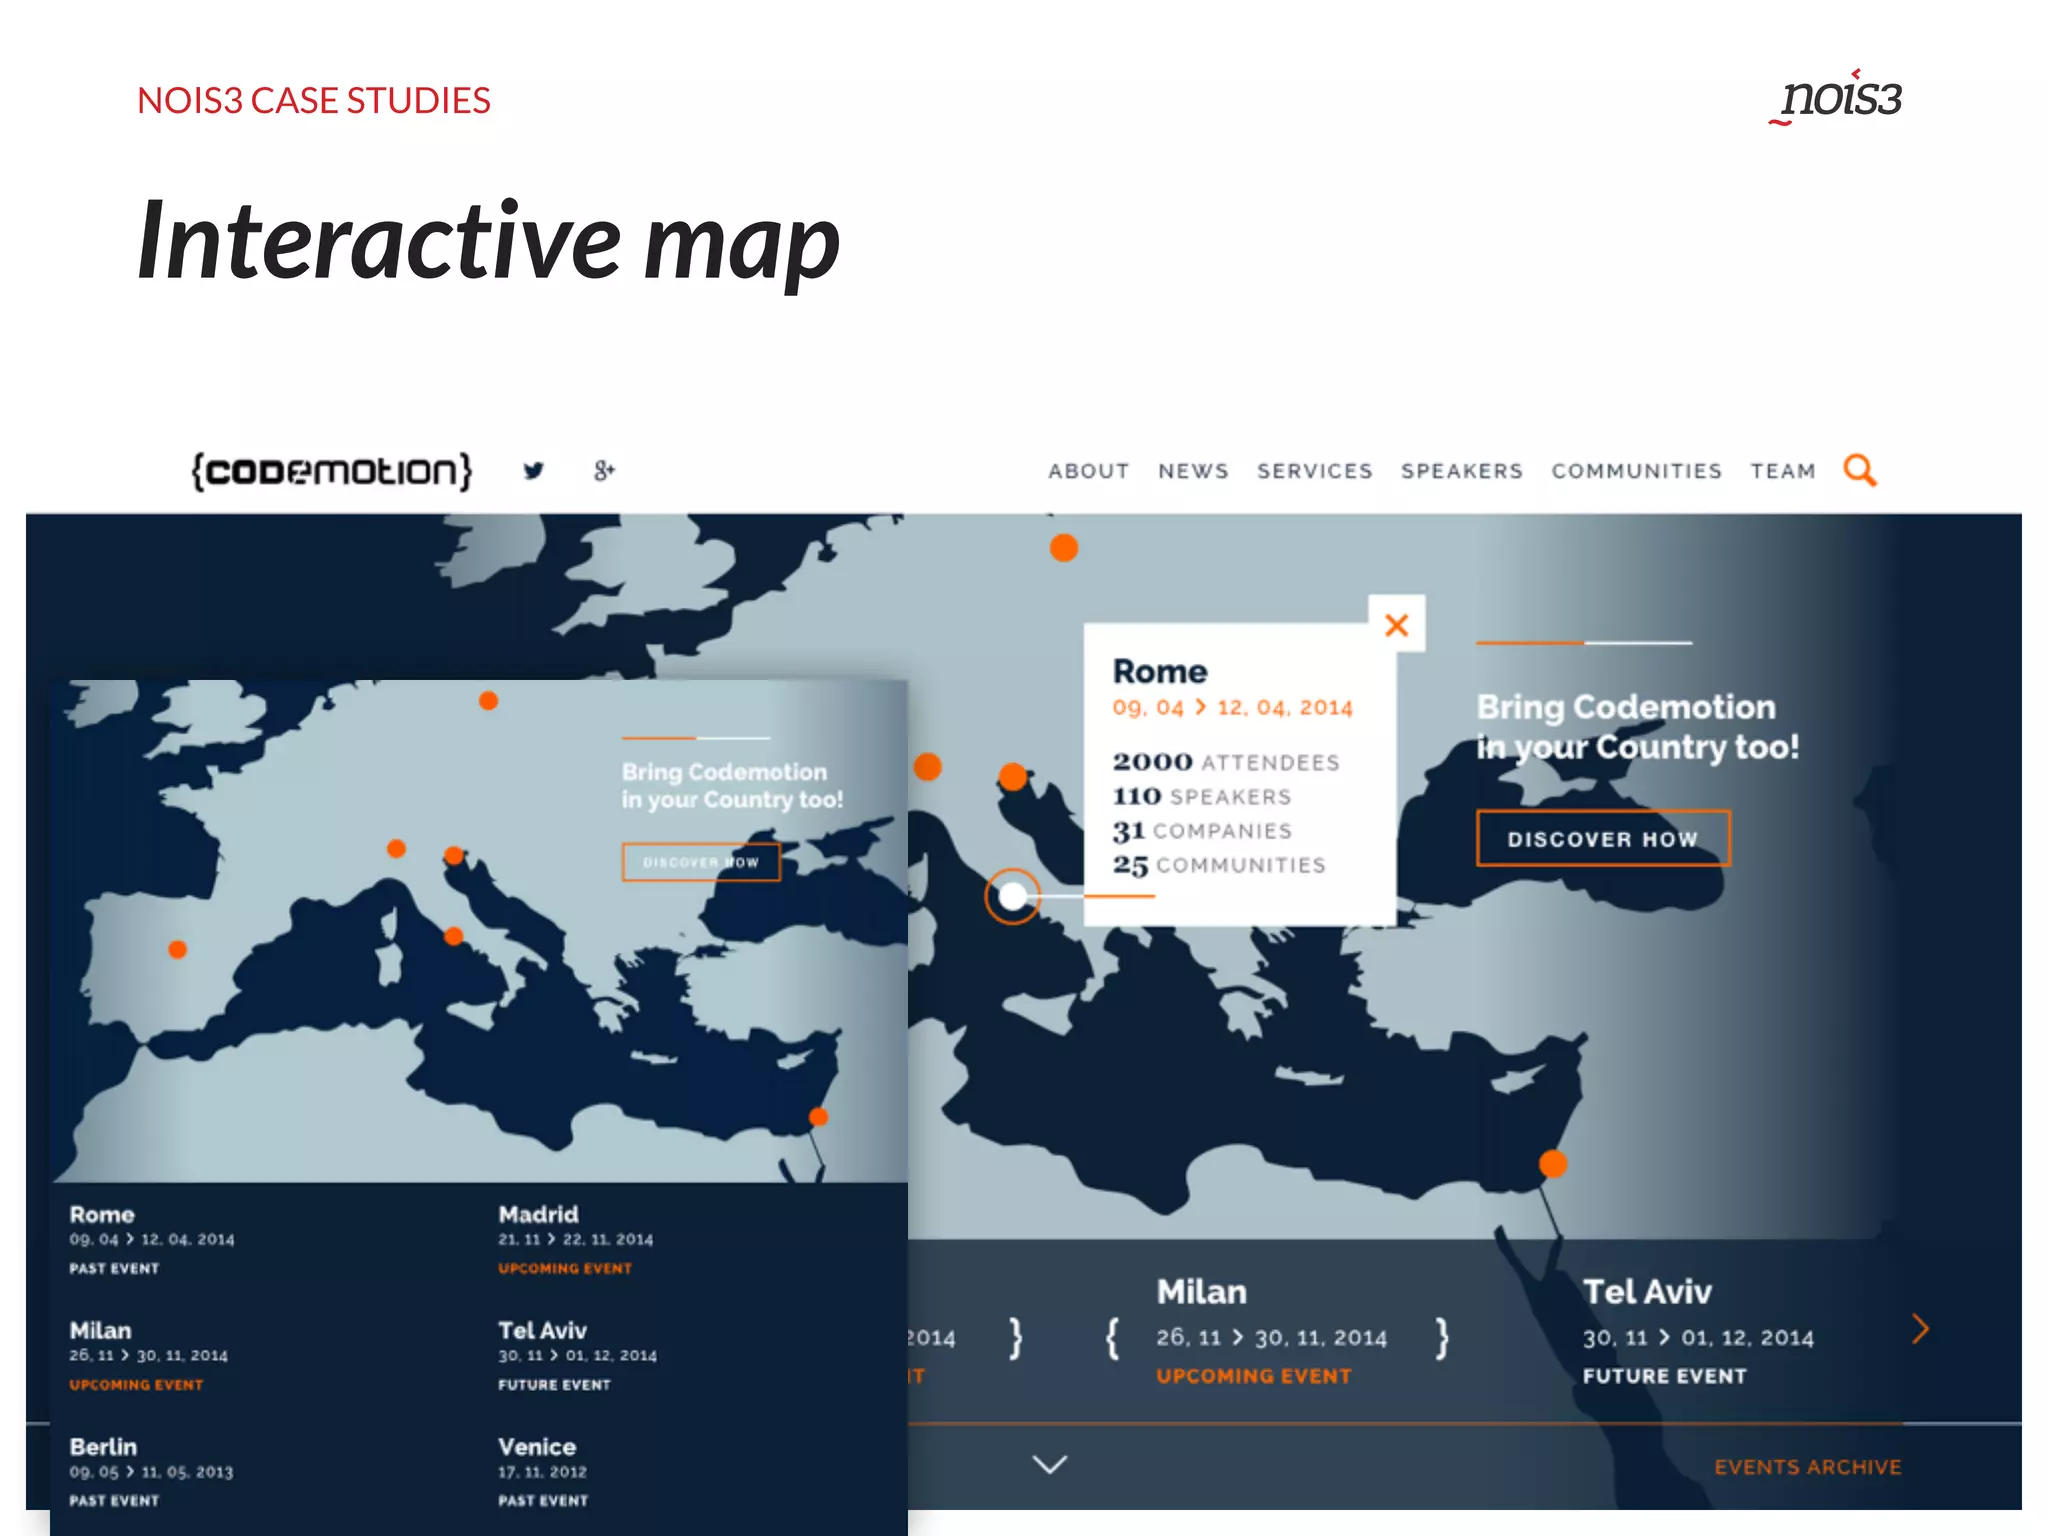The image size is (2048, 1536).
Task: Open the Rome past event in the mobile list
Action: (152, 1240)
